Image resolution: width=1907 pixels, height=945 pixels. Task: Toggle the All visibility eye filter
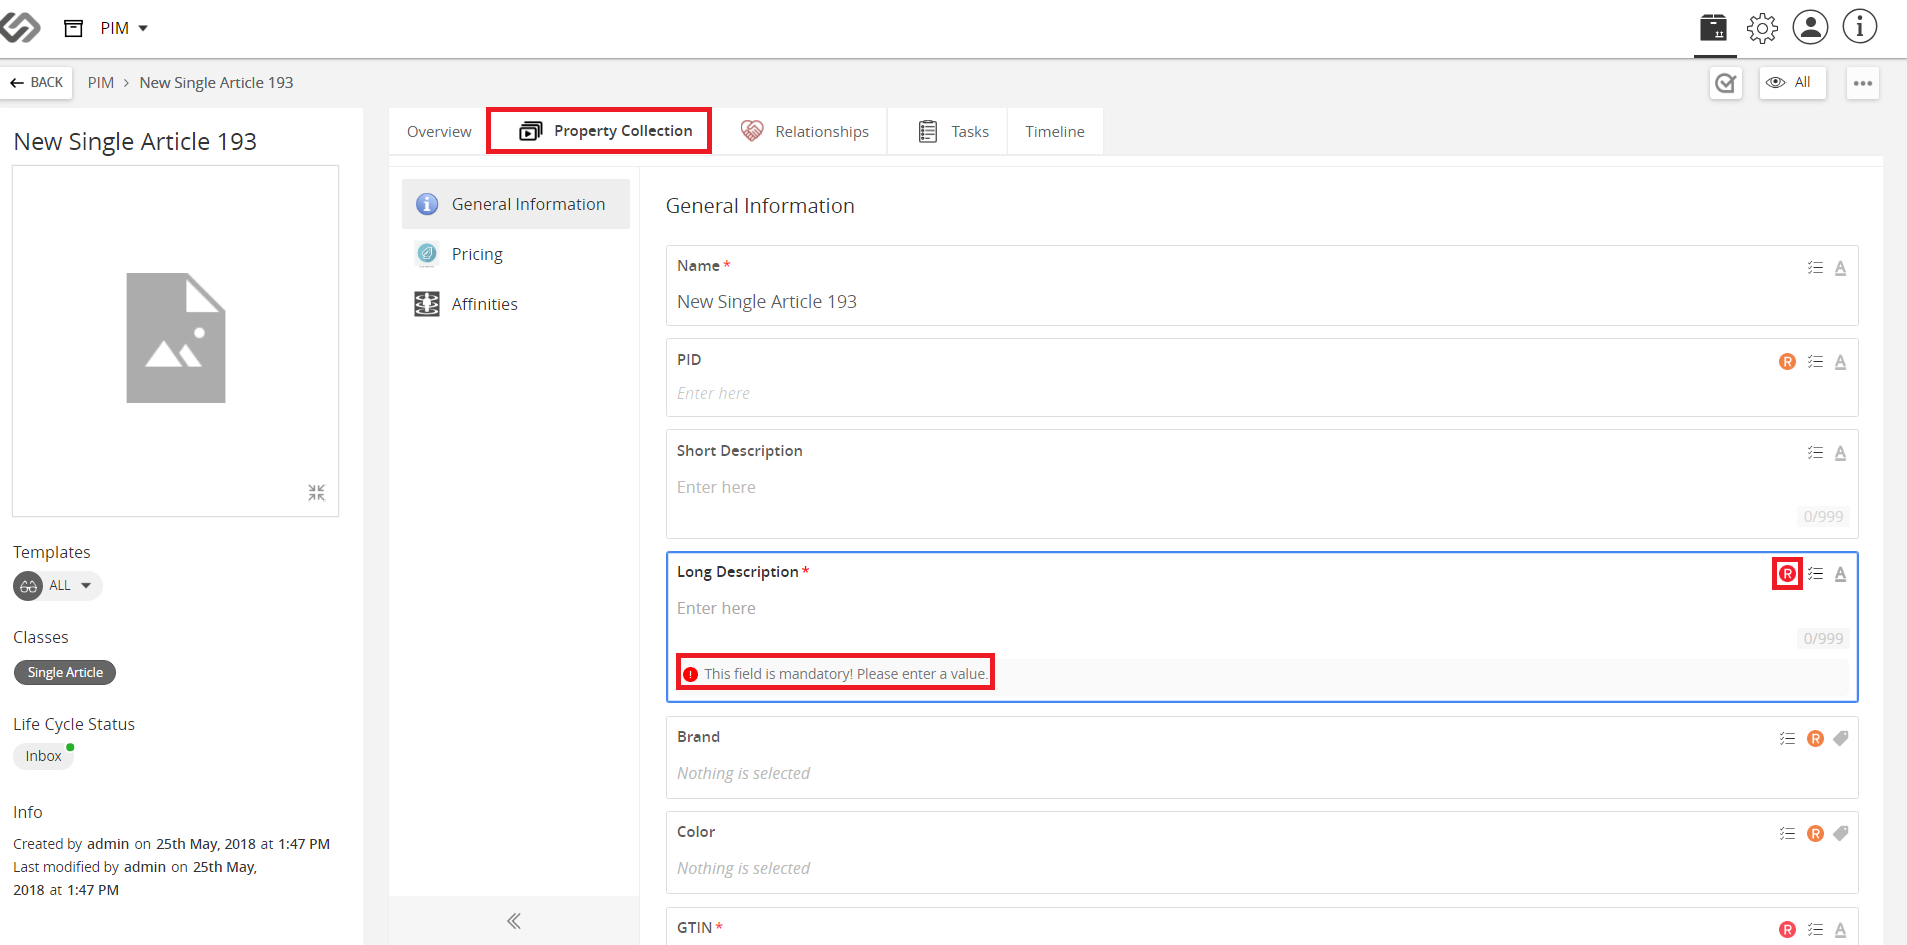(1792, 83)
